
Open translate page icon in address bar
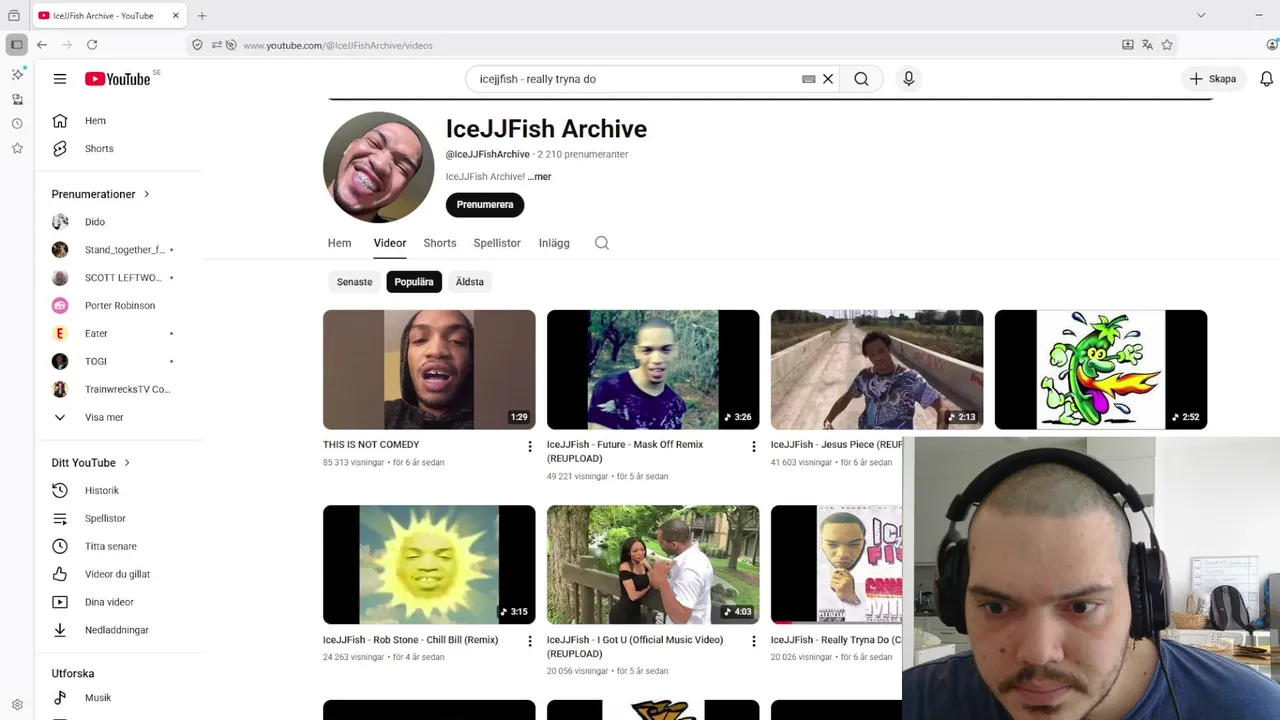(1147, 45)
